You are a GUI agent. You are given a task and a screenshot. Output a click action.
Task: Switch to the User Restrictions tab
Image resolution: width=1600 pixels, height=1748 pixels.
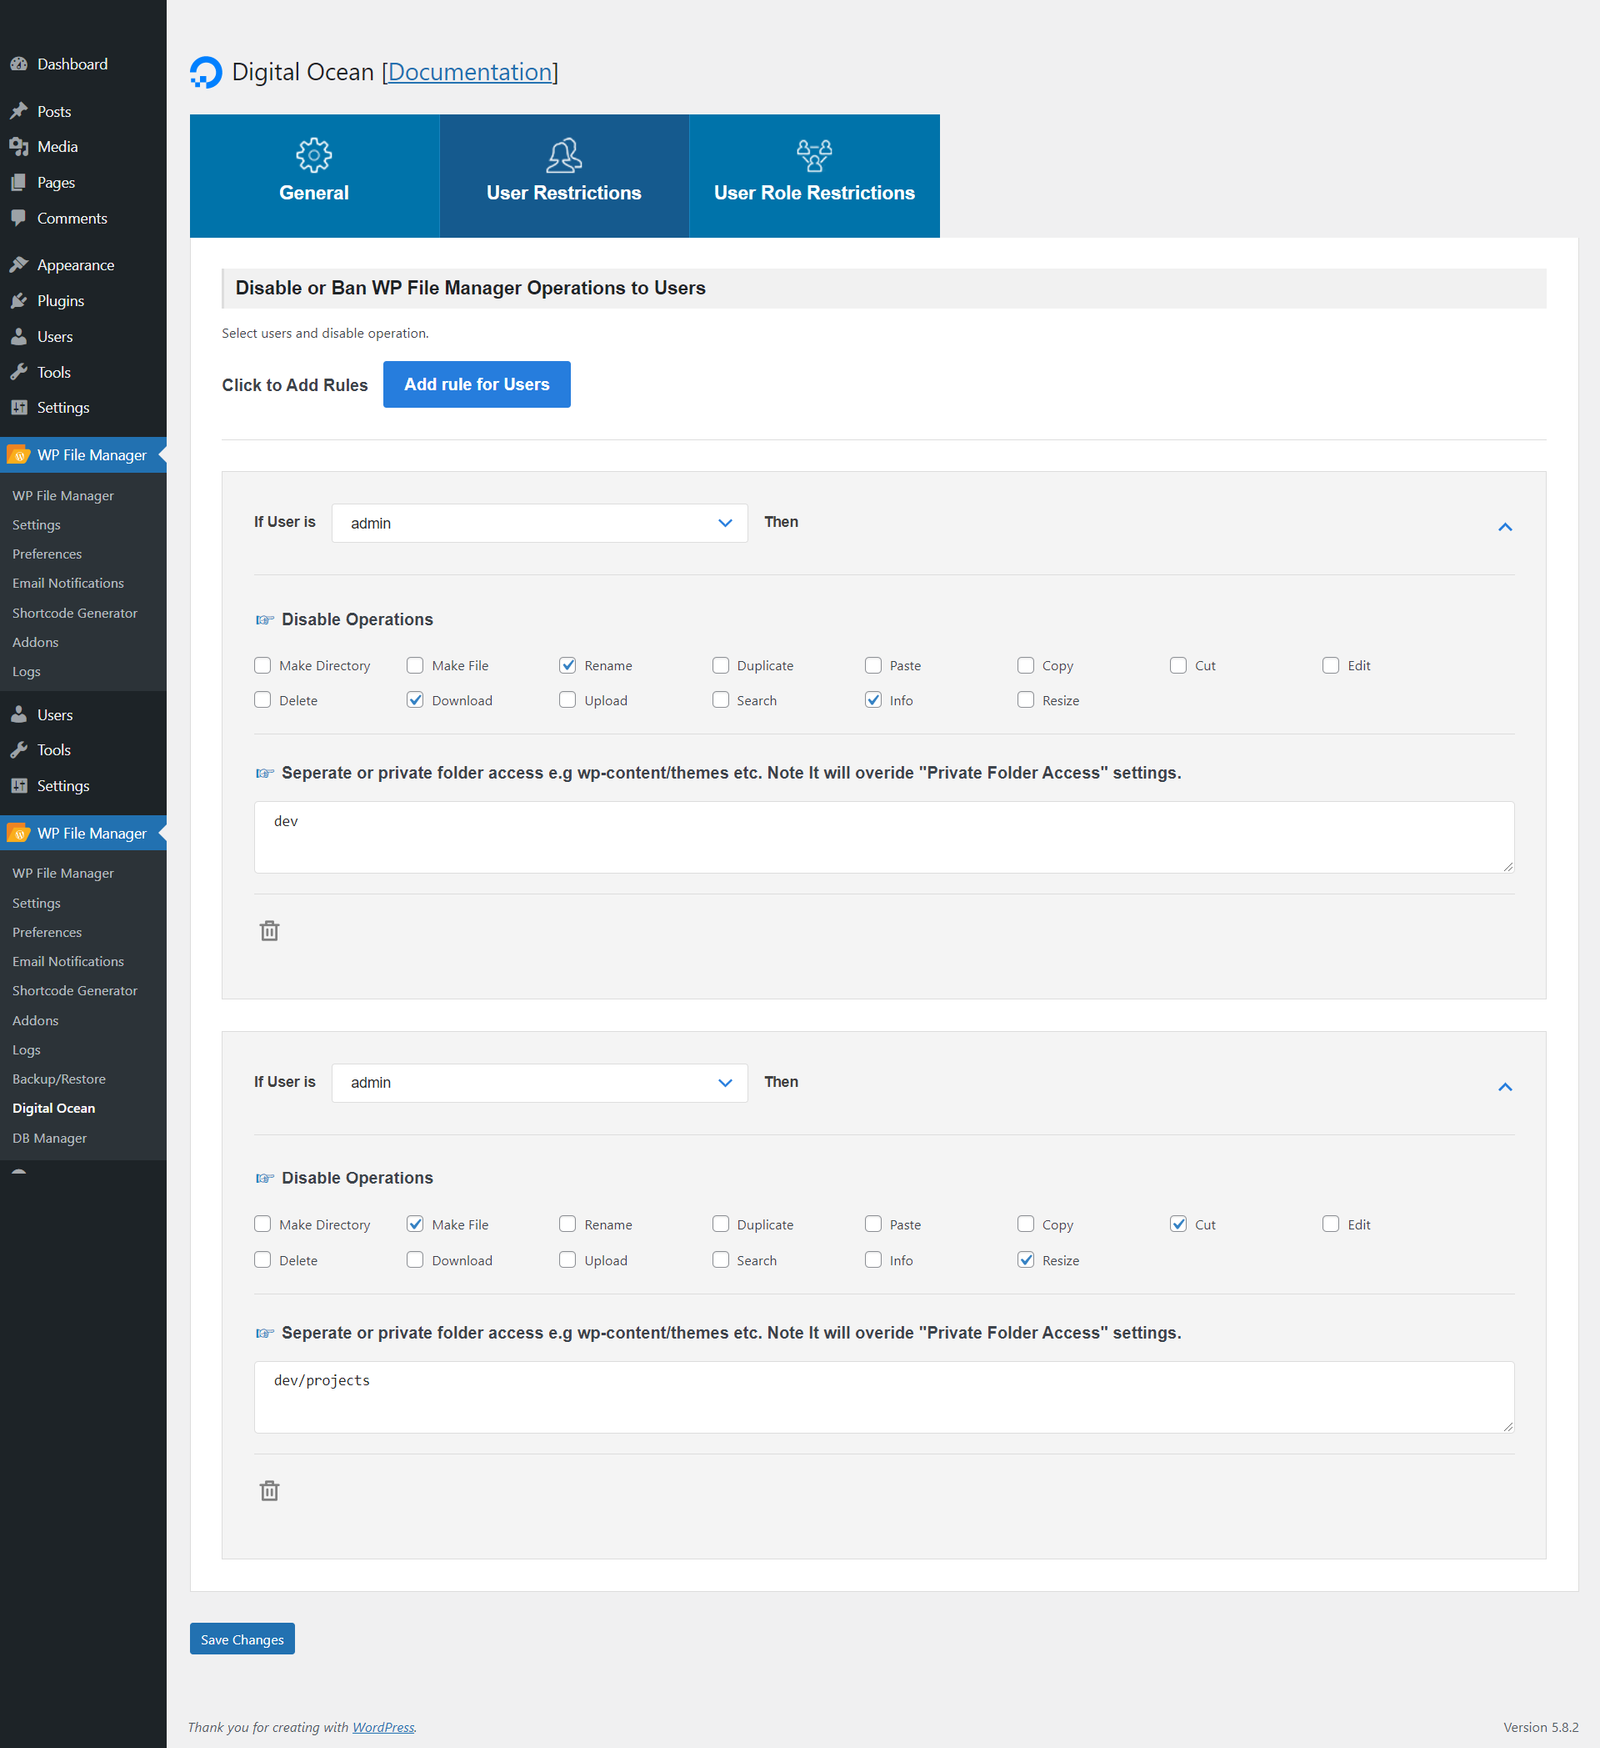tap(564, 176)
